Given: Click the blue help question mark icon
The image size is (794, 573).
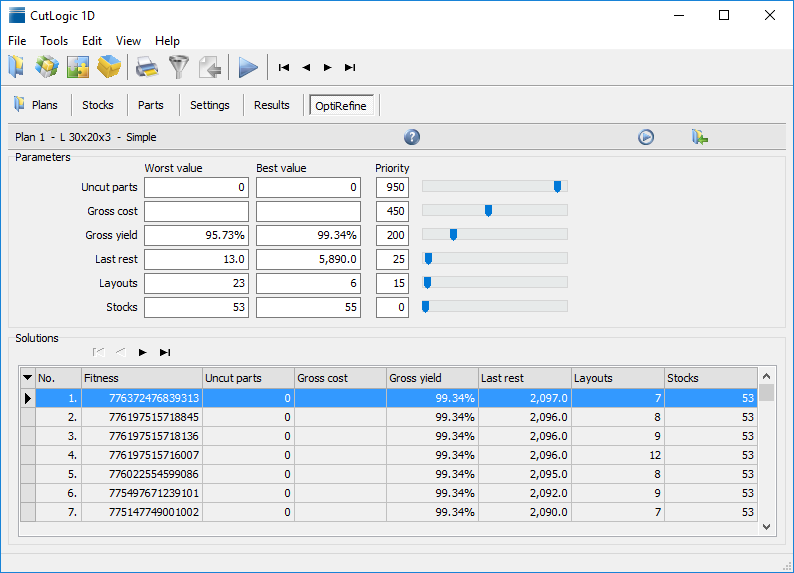Looking at the screenshot, I should click(412, 137).
